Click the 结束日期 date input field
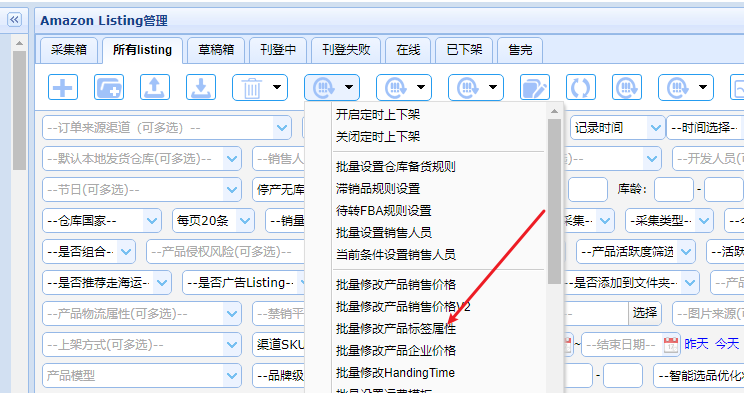Viewport: 744px width, 393px height. [623, 345]
